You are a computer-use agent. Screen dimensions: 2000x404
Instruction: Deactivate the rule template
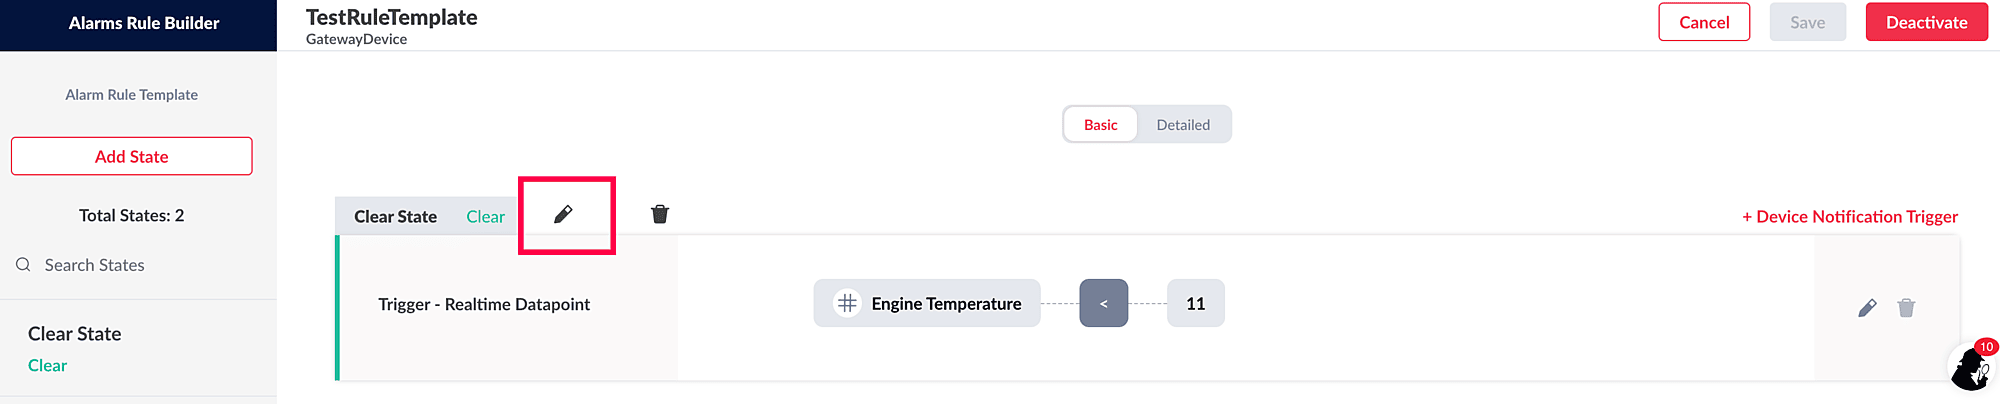(x=1926, y=22)
